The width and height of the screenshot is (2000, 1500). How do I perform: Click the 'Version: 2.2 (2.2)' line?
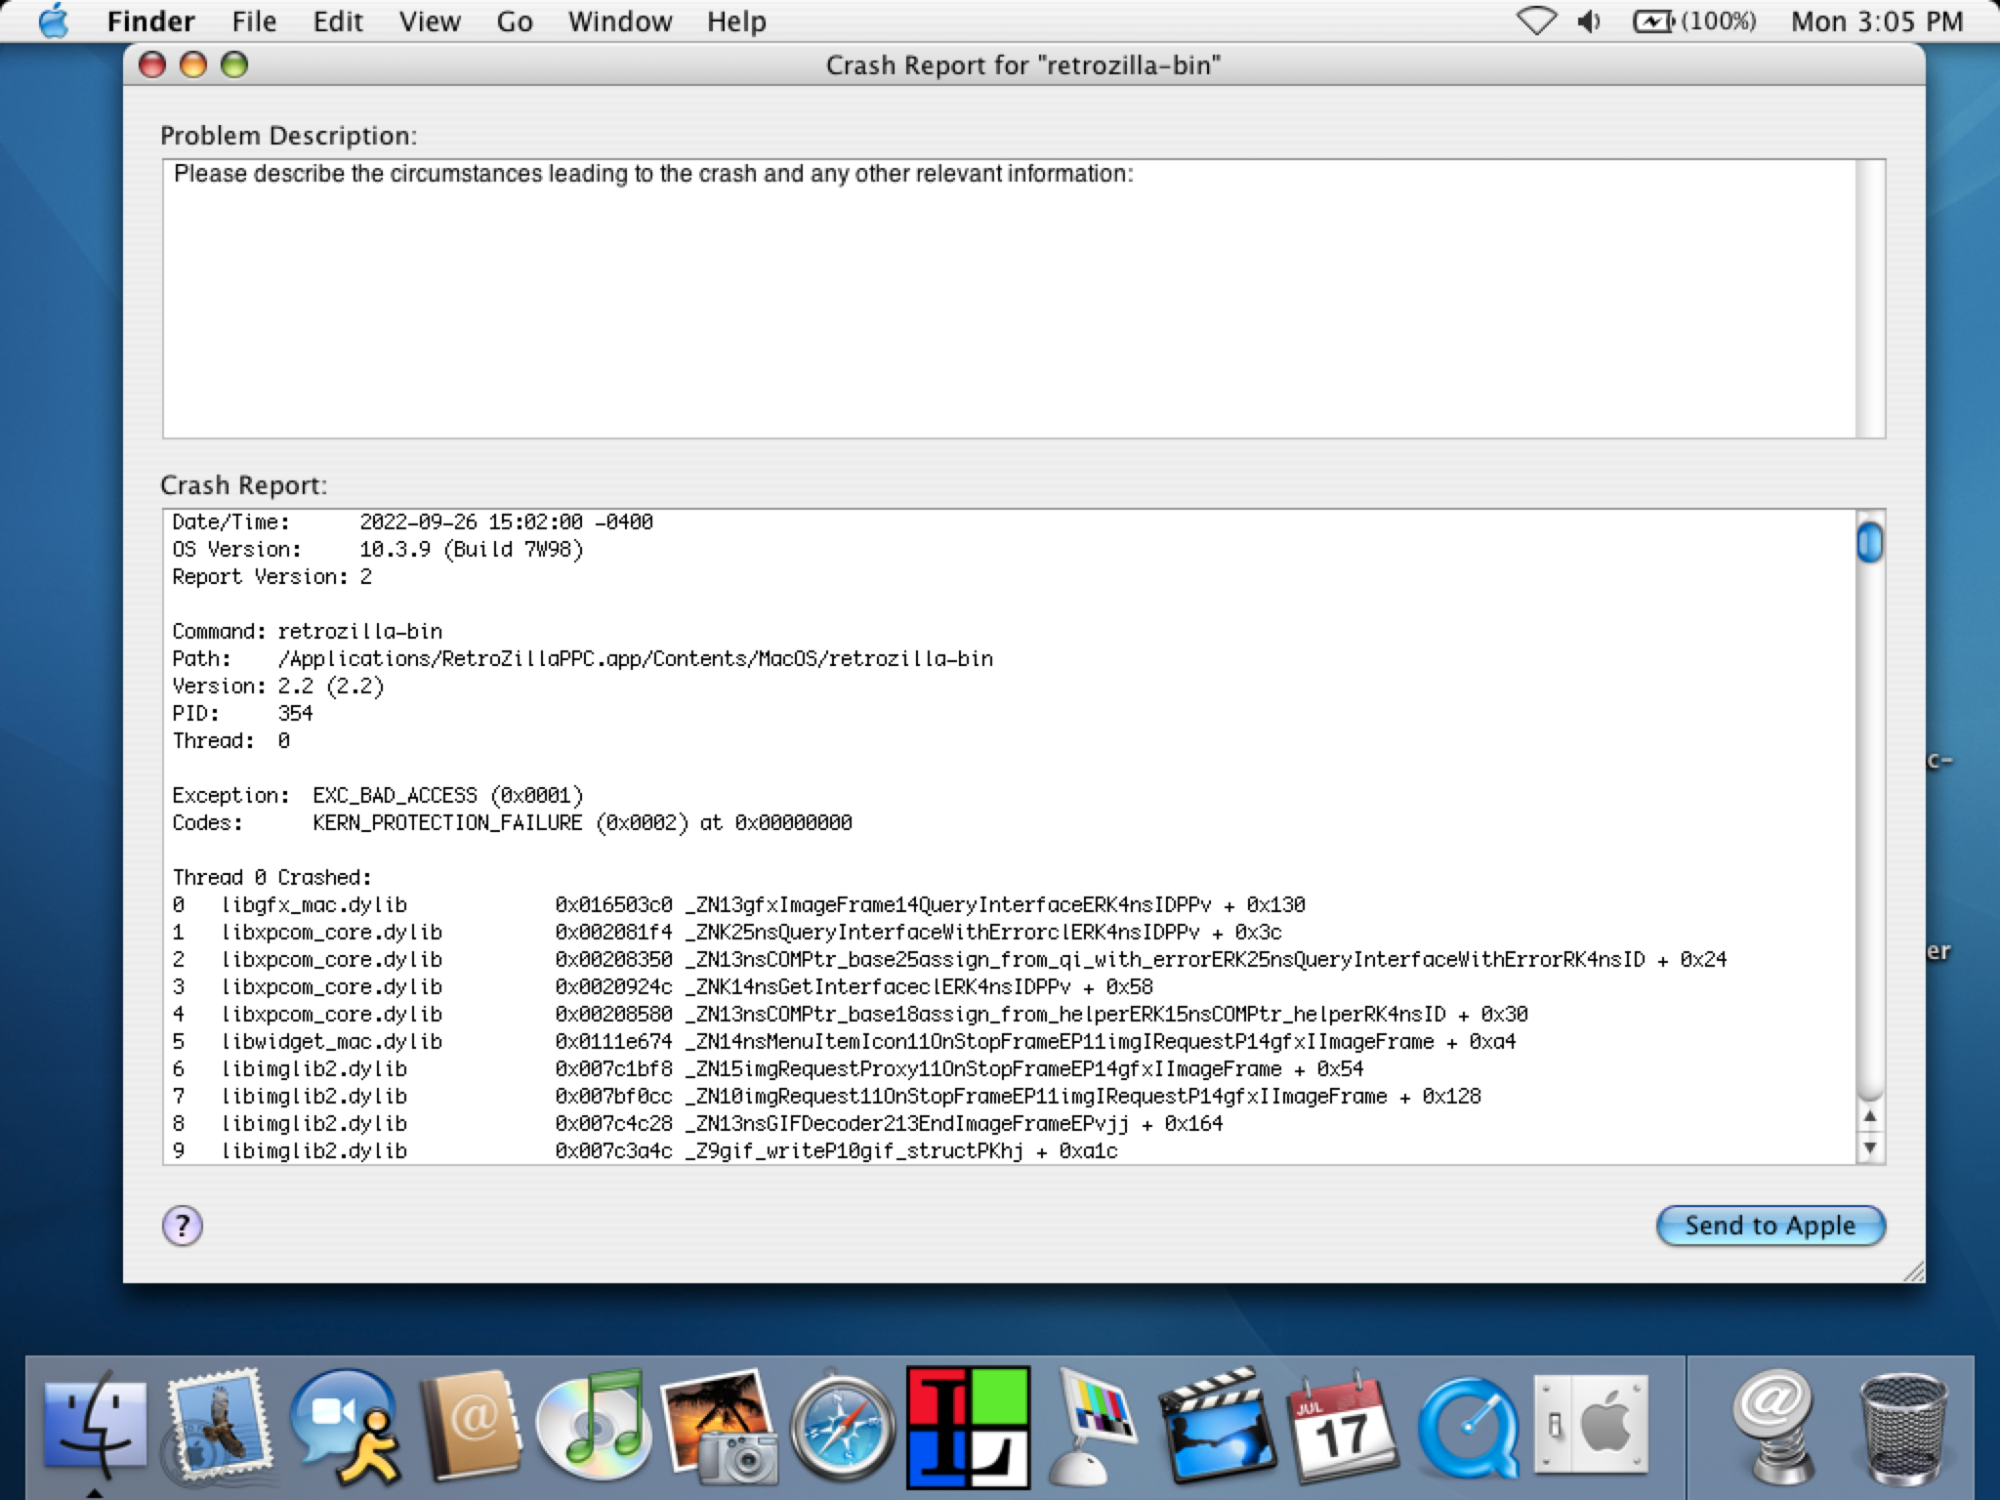(x=278, y=686)
